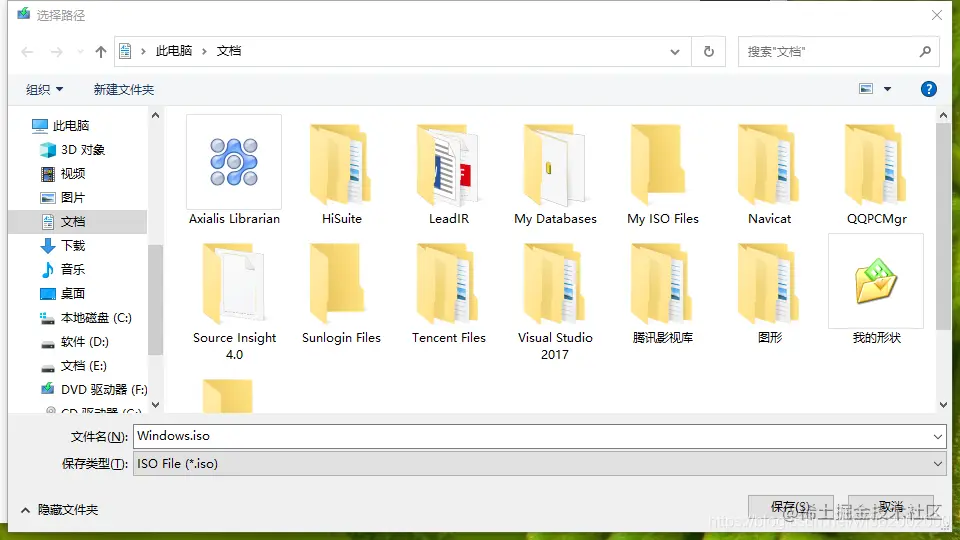960x540 pixels.
Task: Open the Navicat folder icon
Action: [769, 164]
